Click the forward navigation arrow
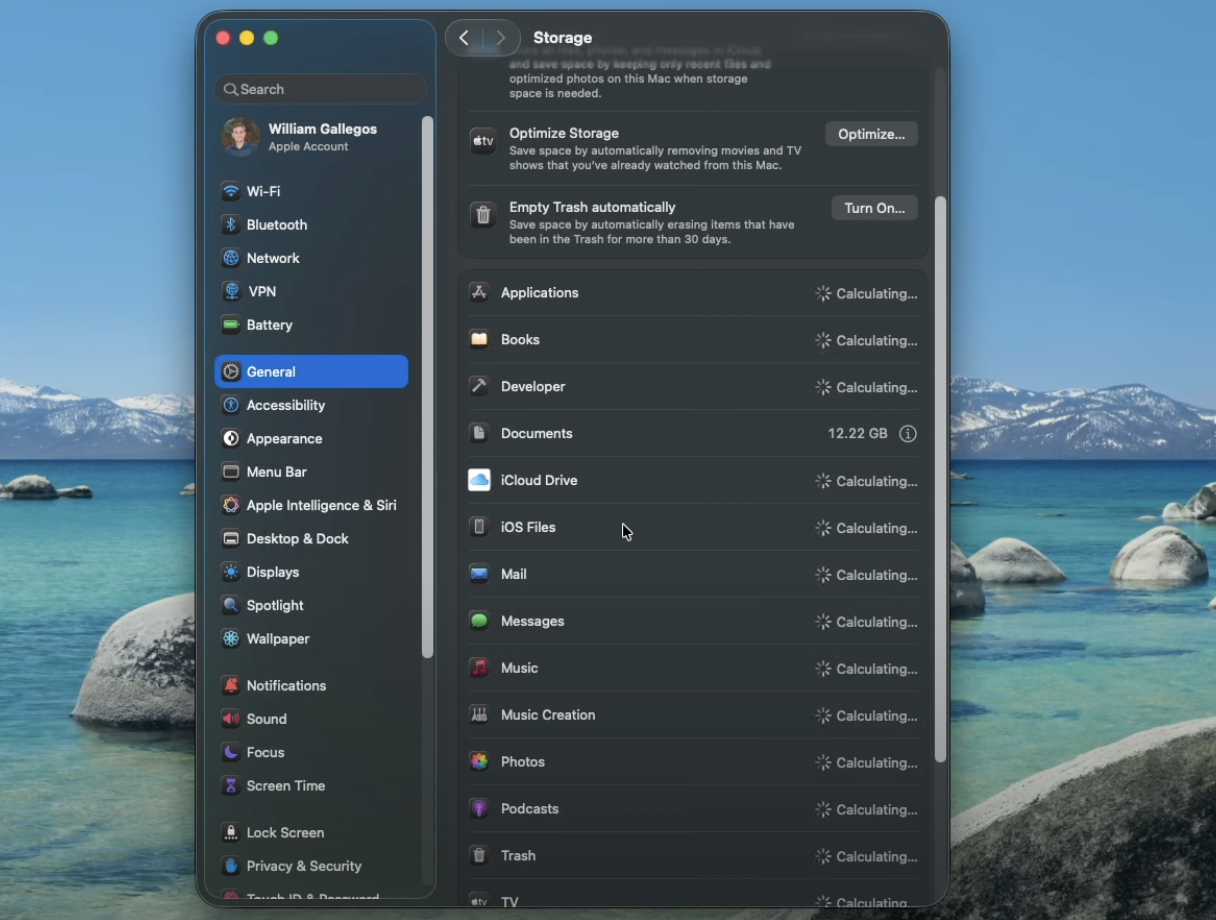Viewport: 1216px width, 920px height. (501, 38)
